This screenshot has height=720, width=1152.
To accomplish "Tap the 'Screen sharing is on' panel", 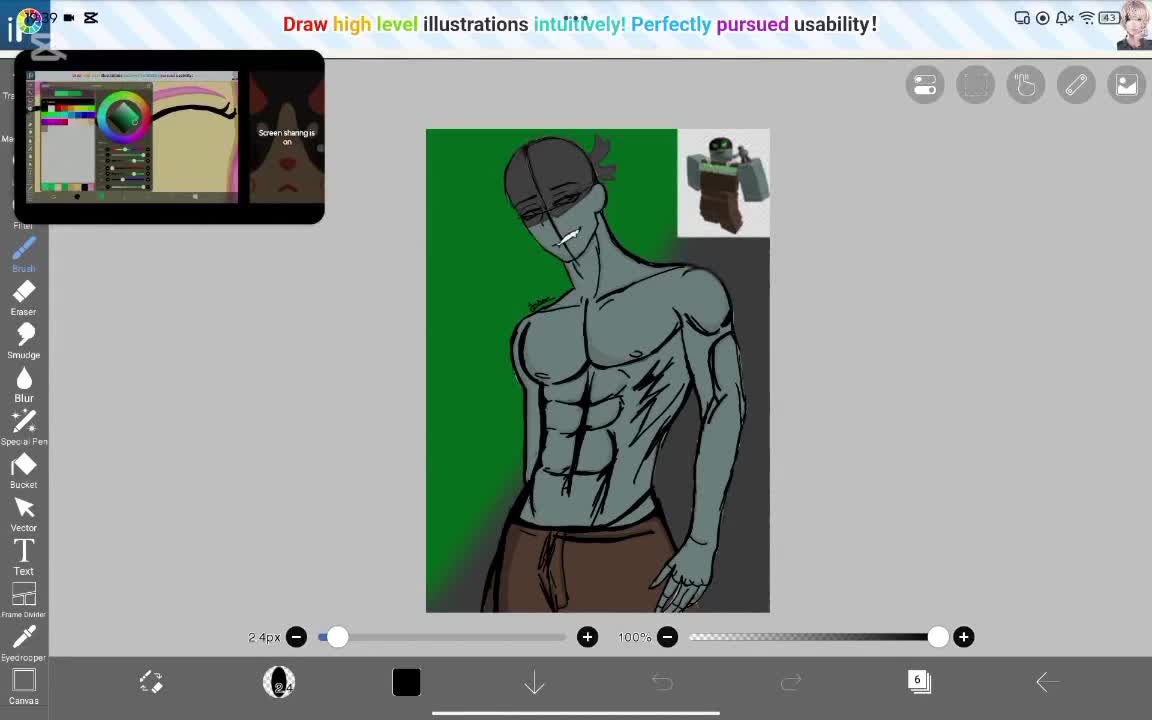I will pos(287,137).
